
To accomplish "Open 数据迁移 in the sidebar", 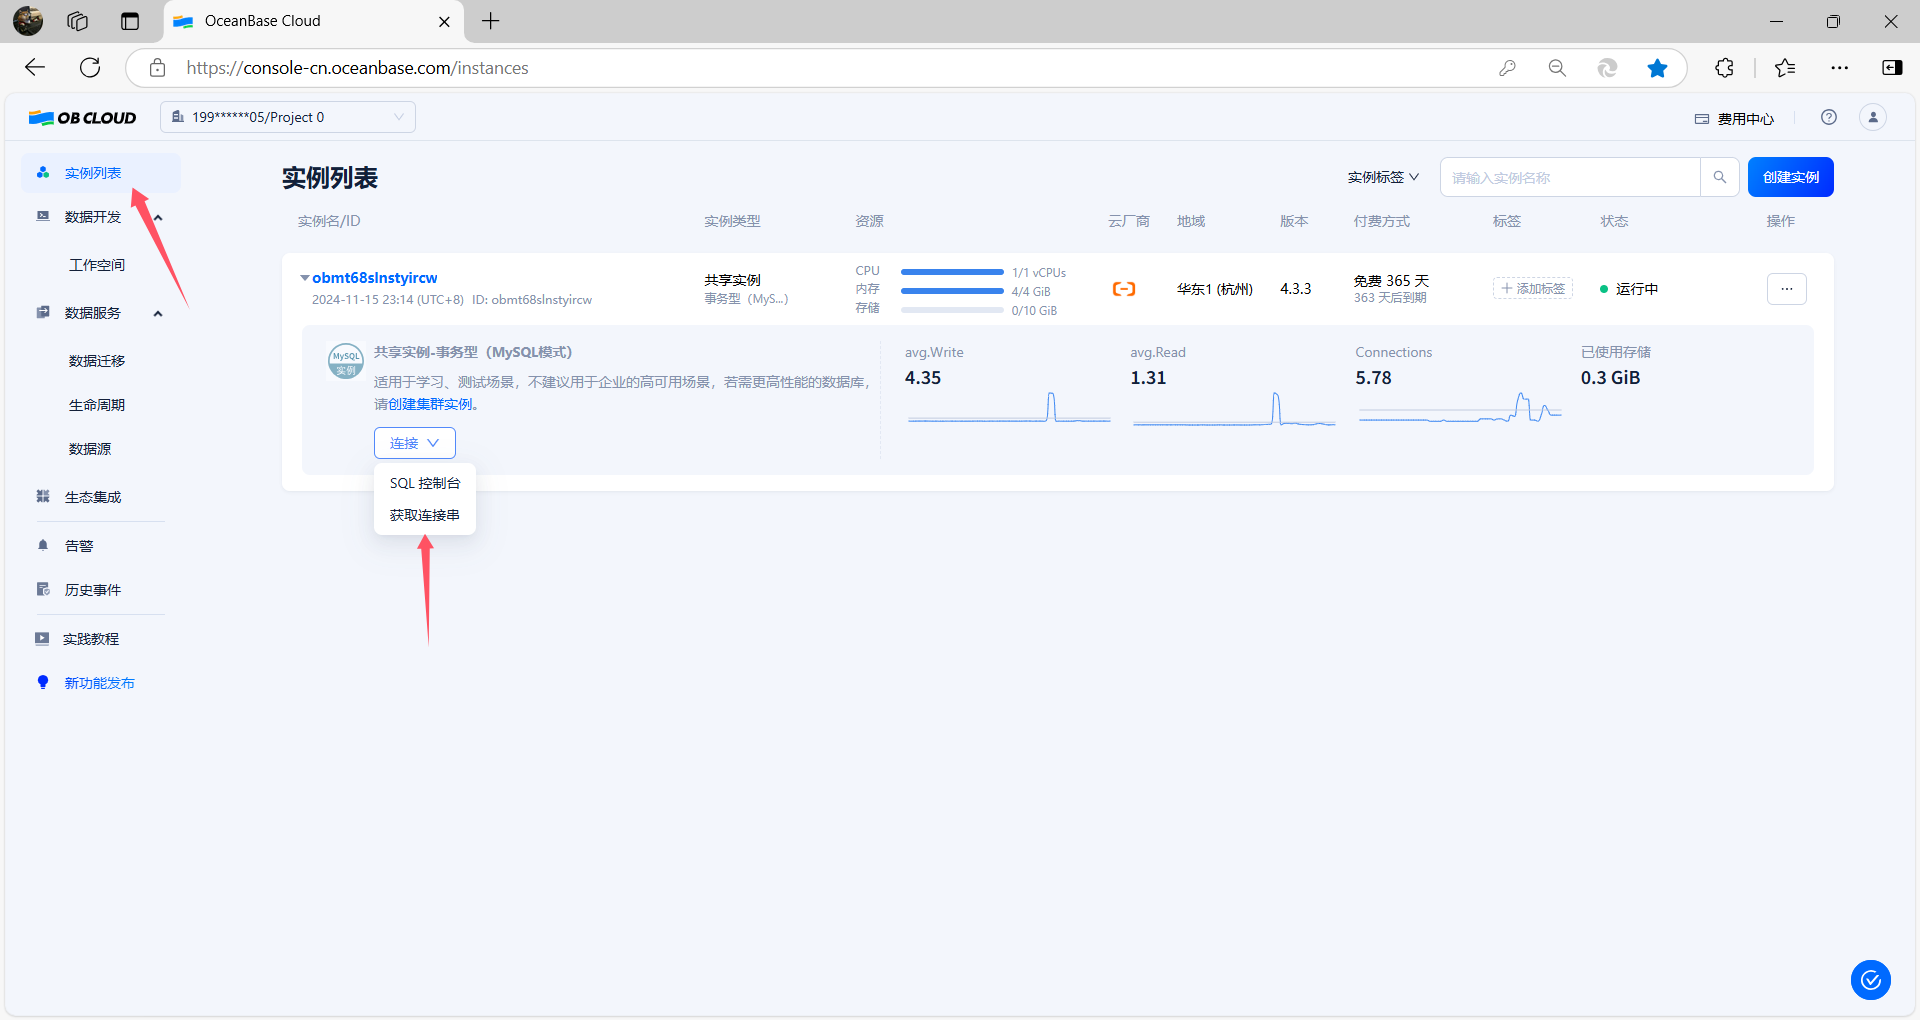I will [x=97, y=361].
